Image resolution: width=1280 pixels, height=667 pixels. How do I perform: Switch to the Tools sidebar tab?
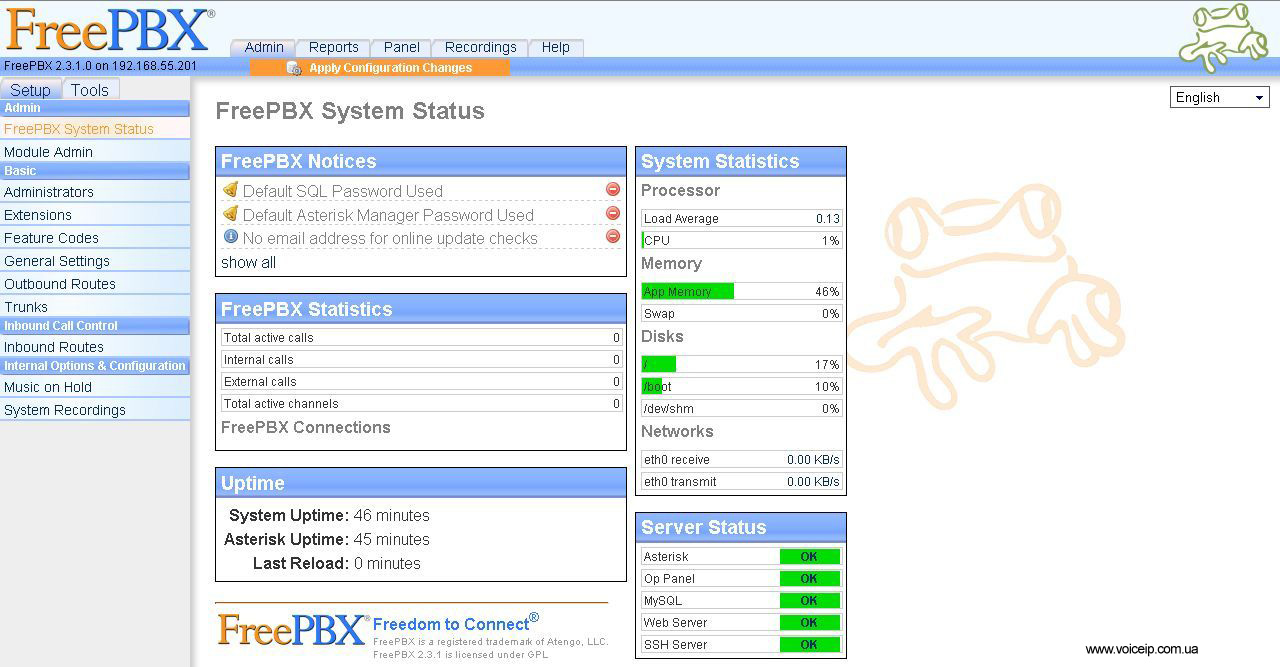click(90, 90)
